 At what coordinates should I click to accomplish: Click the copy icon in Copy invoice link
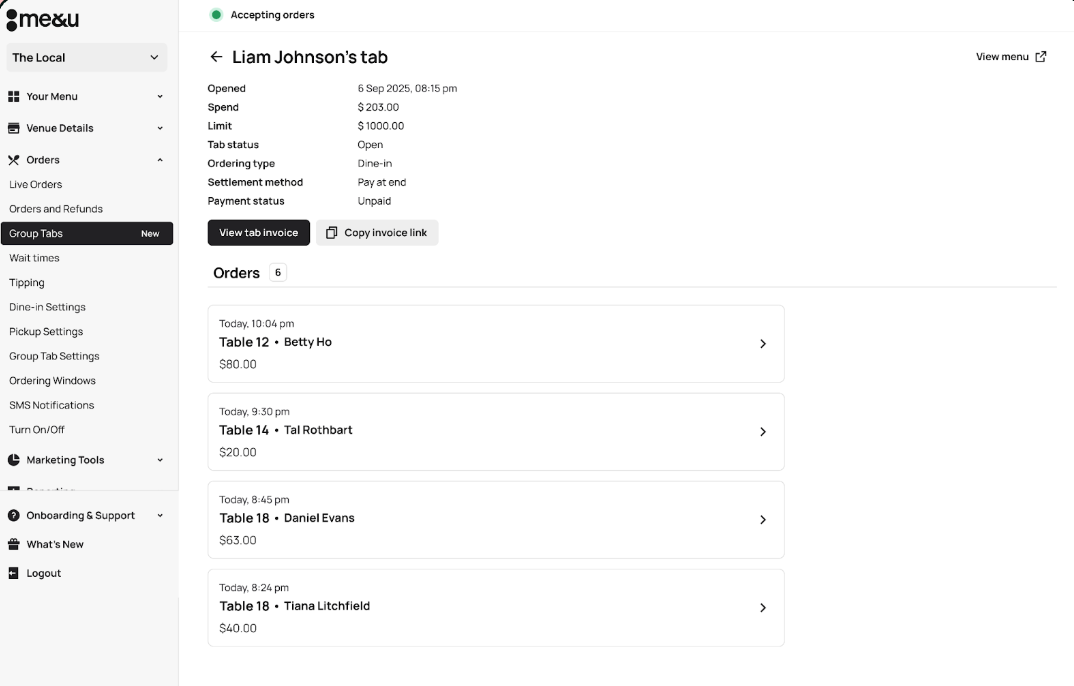tap(332, 233)
